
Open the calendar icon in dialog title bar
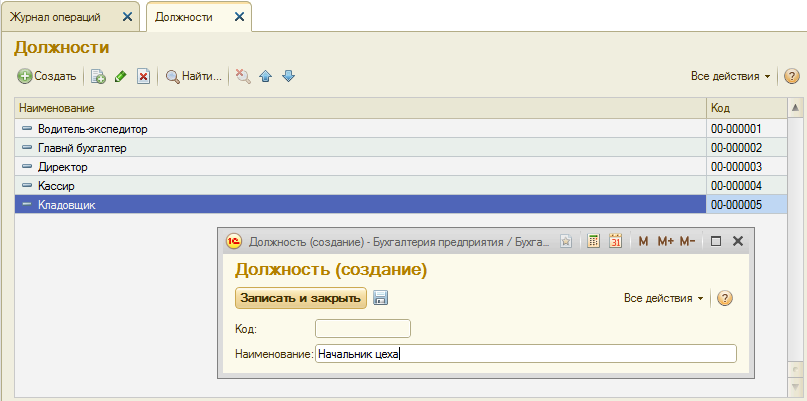tap(616, 241)
